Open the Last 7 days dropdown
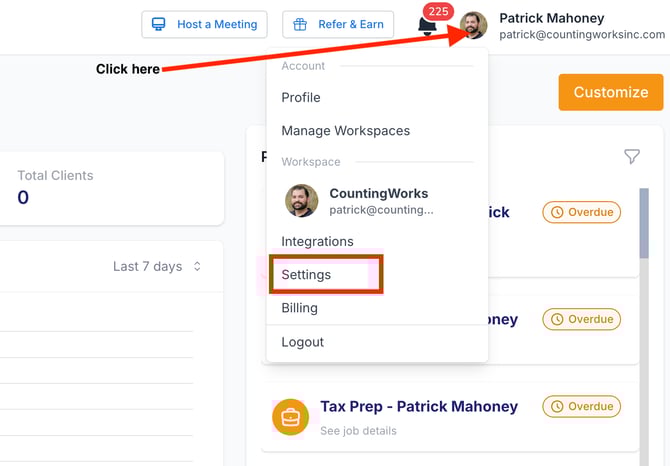 click(x=157, y=266)
